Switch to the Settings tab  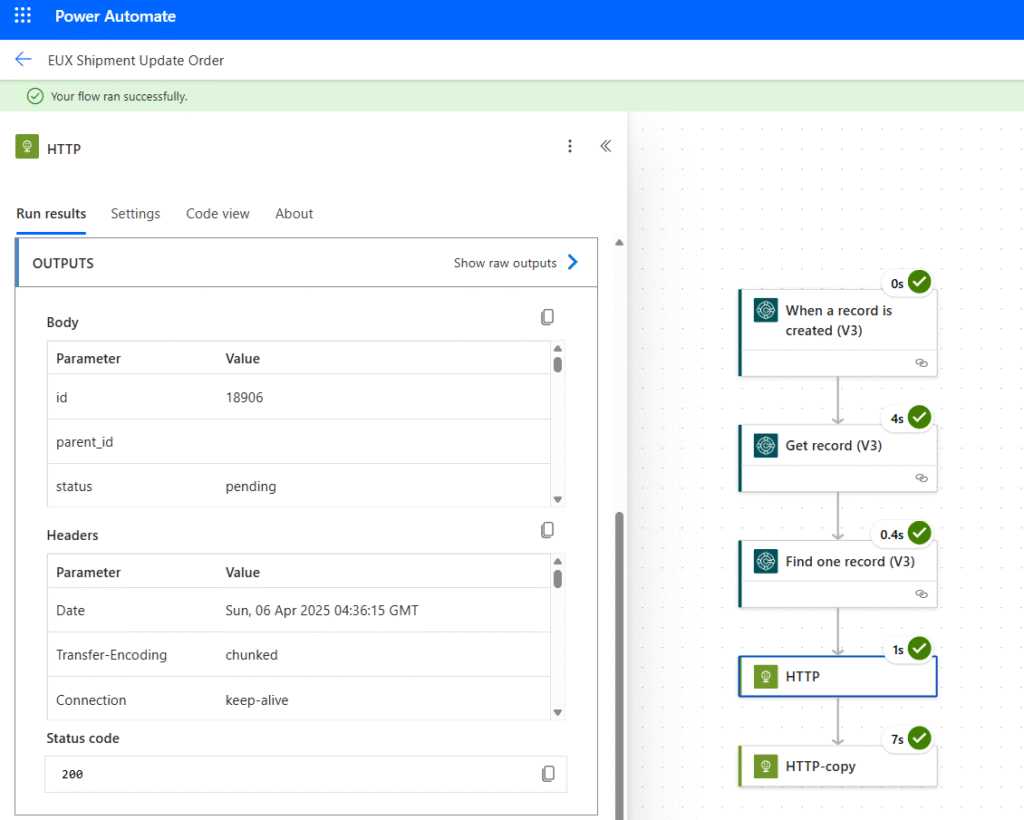tap(135, 214)
